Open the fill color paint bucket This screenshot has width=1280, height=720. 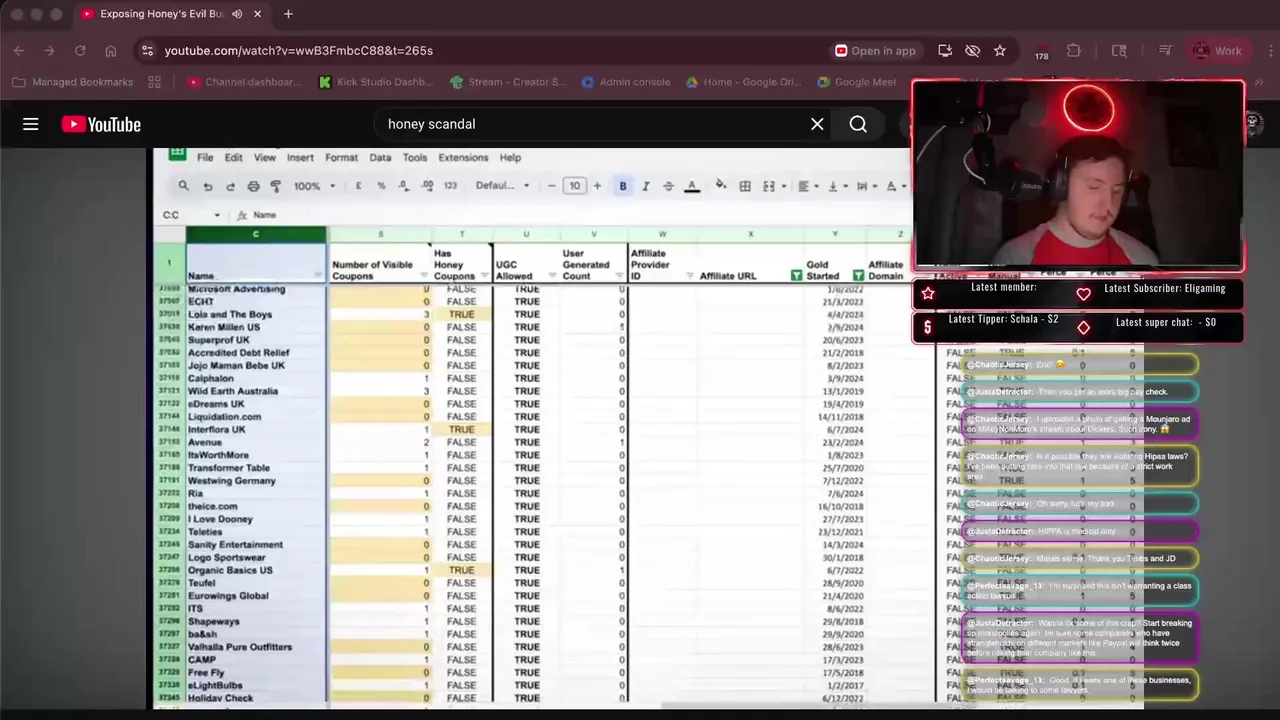coord(721,186)
